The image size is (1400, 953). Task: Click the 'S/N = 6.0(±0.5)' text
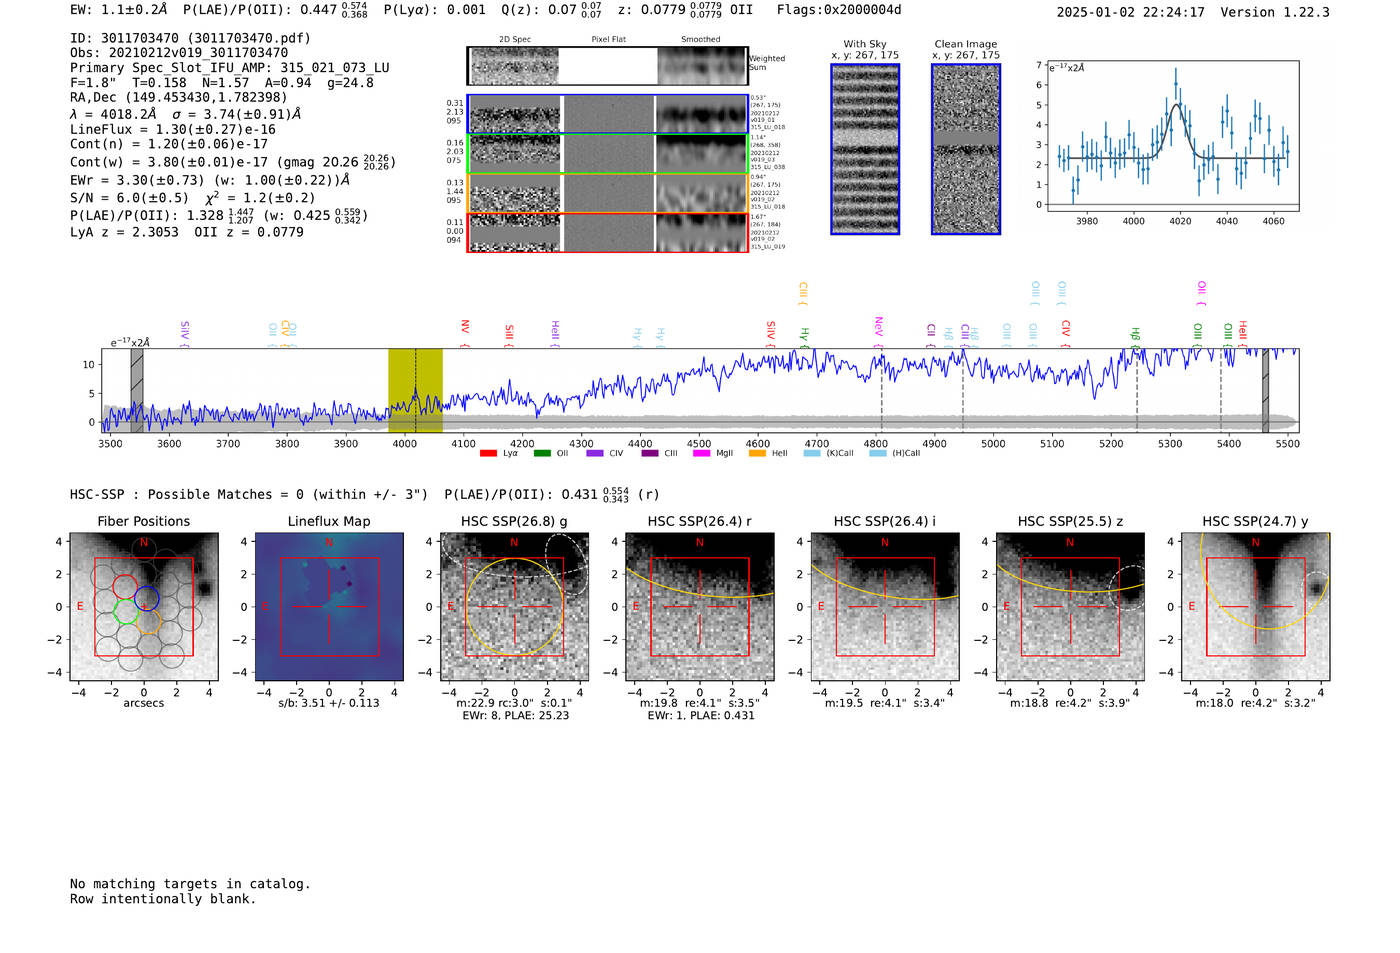click(x=129, y=198)
